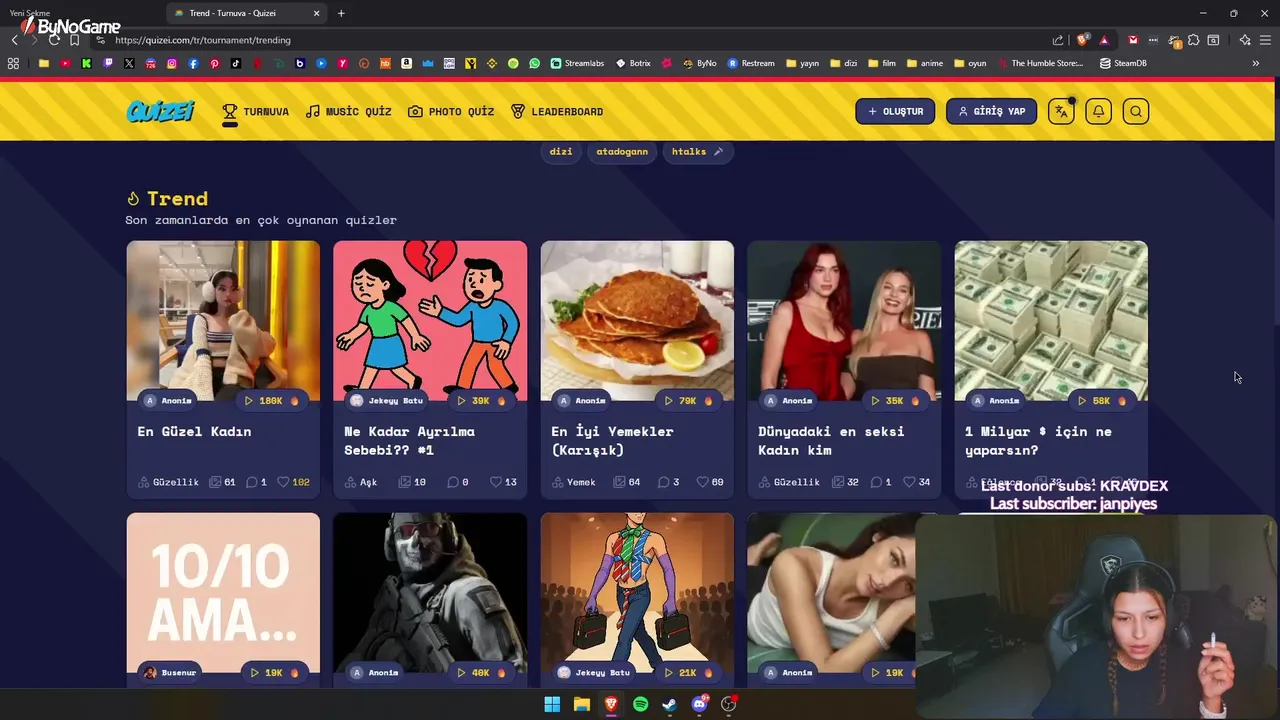The height and width of the screenshot is (720, 1280).
Task: Open the oyun bookmarks folder
Action: [x=969, y=63]
